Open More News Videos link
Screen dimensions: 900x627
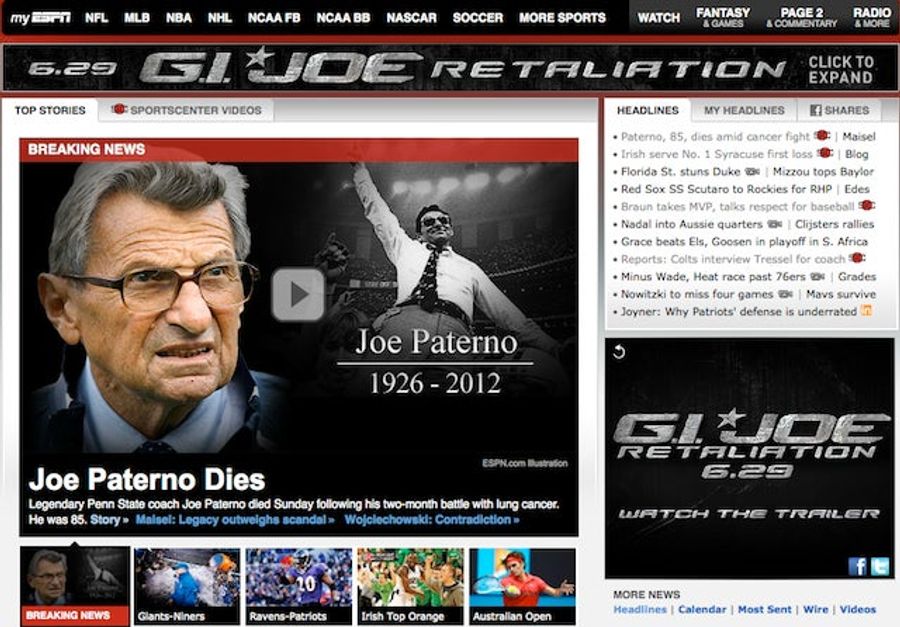(x=858, y=609)
